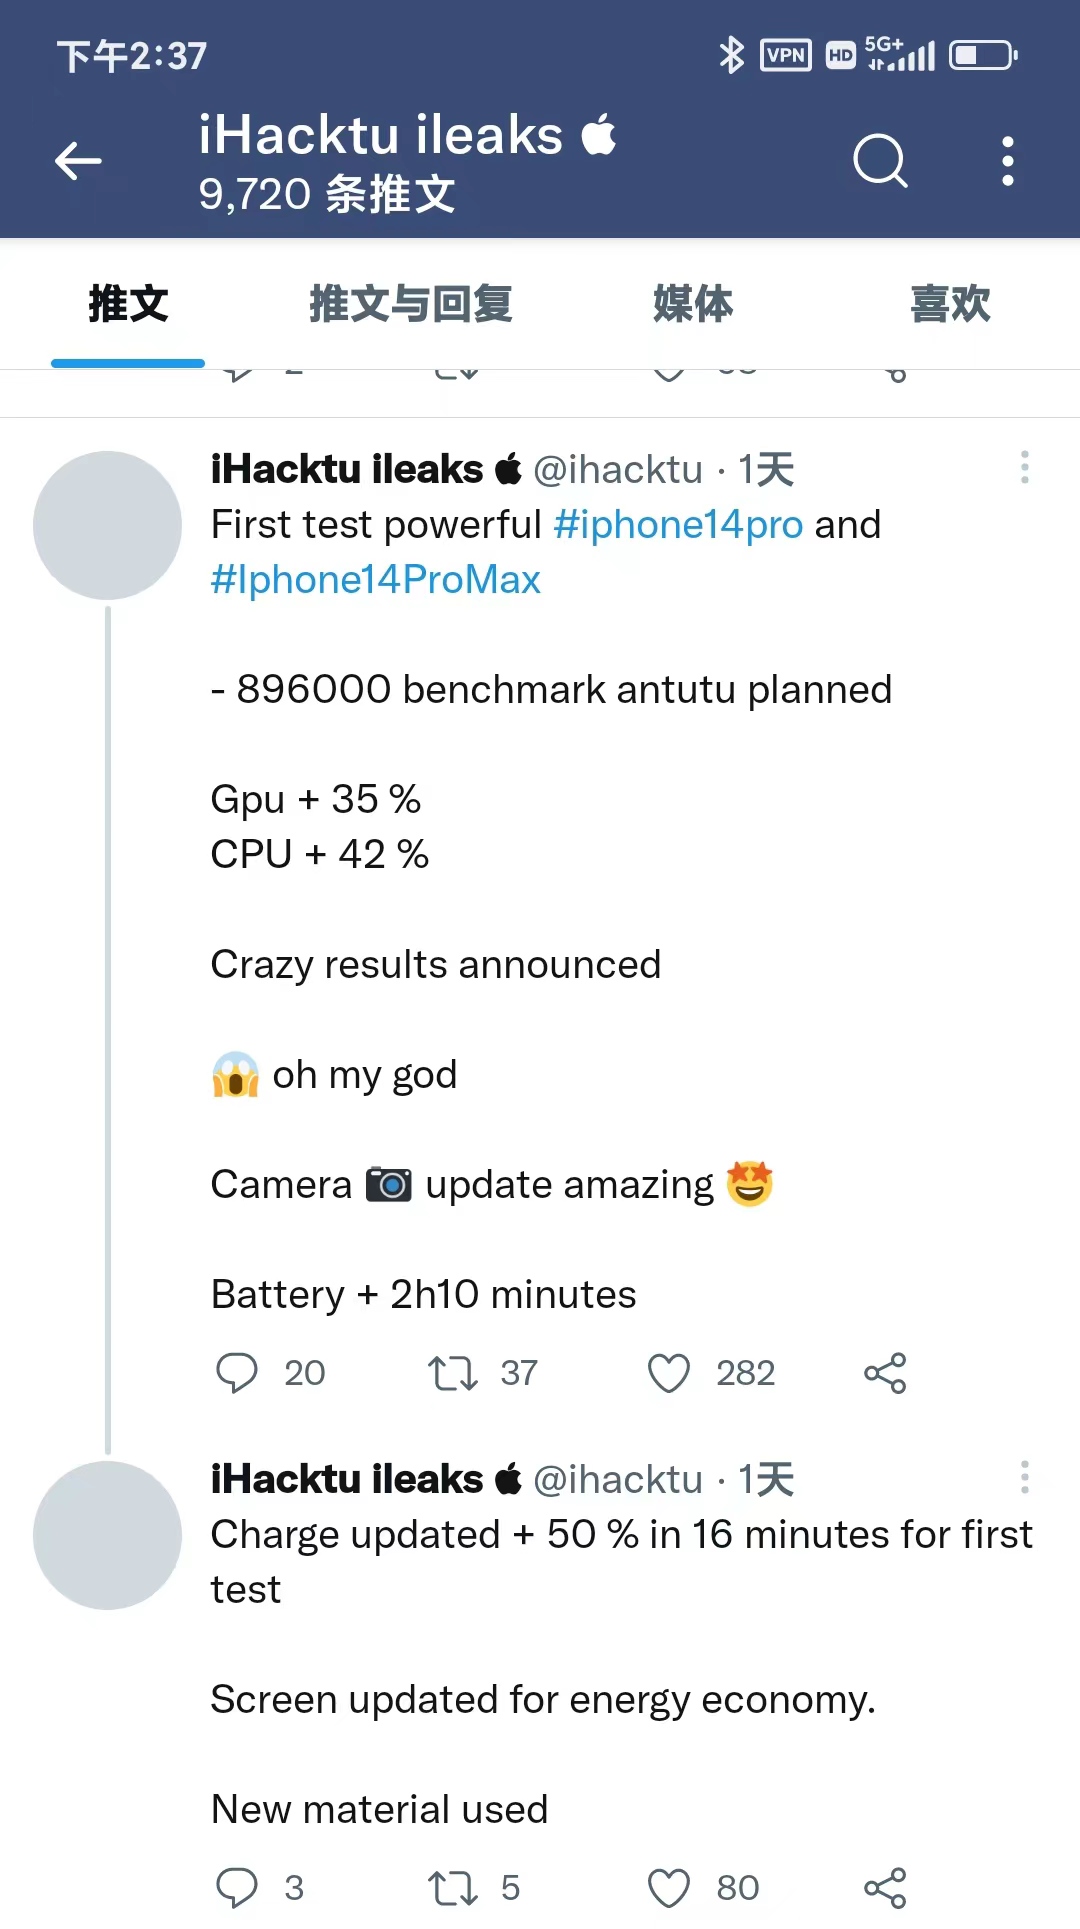Open the #iphone14pro hashtag

coord(678,525)
